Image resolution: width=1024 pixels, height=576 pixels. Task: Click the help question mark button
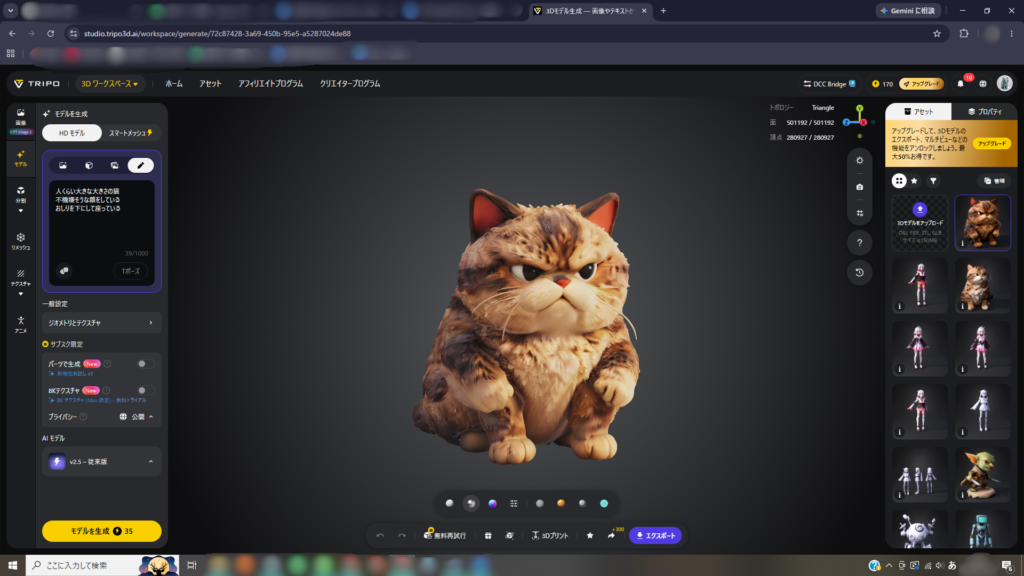(x=859, y=243)
